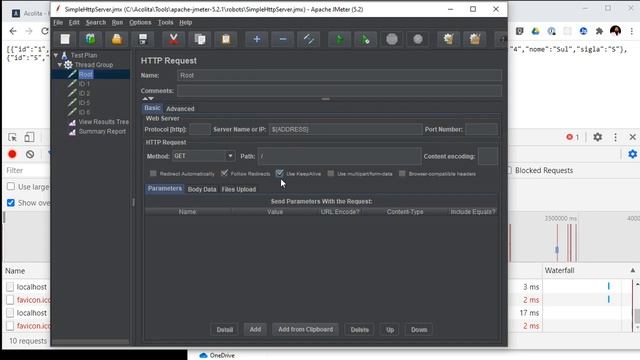Click the browser extensions puzzle icon
Viewport: 640px width, 360px height.
[x=599, y=31]
